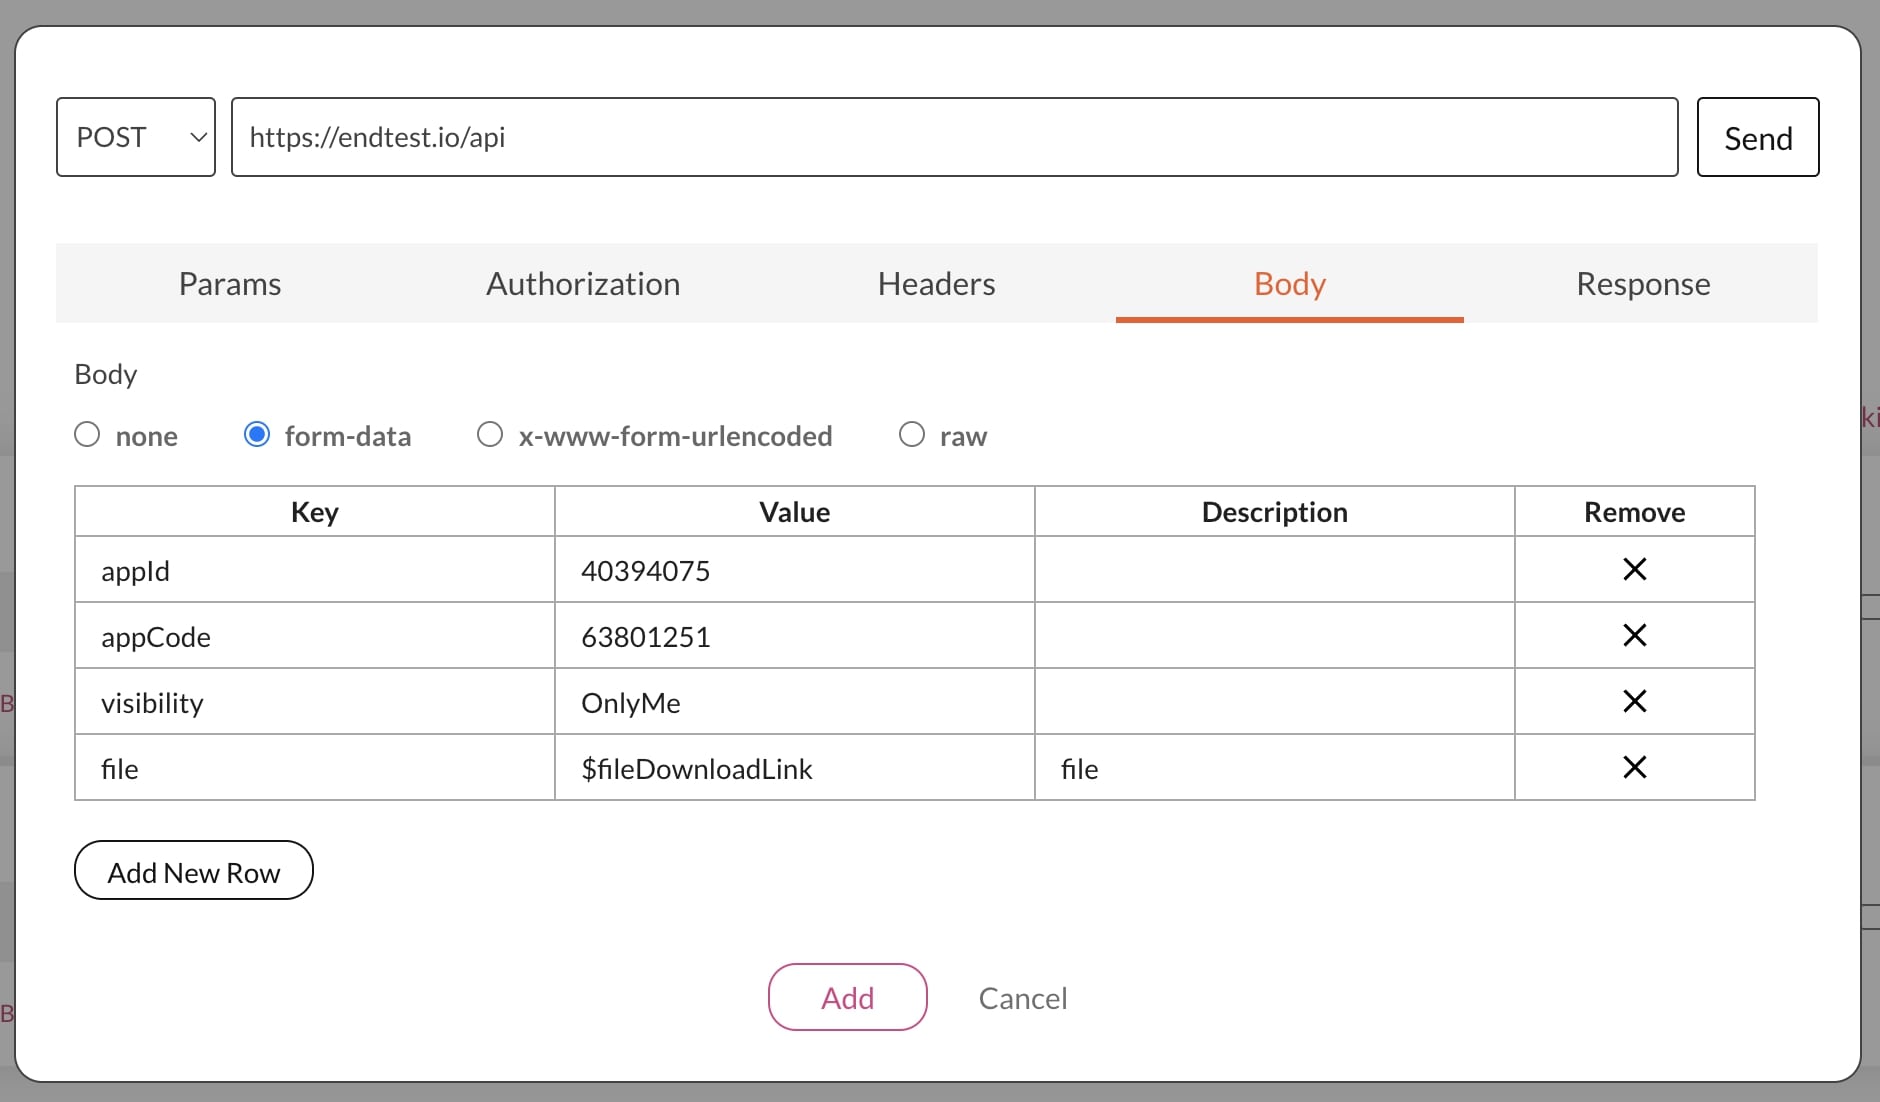Select raw body type
This screenshot has width=1880, height=1102.
point(912,435)
